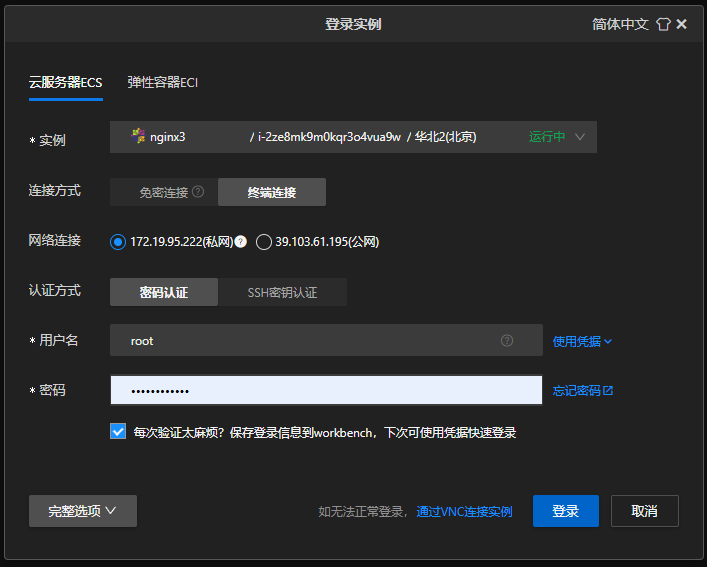
Task: Click the 取消 button
Action: (x=645, y=511)
